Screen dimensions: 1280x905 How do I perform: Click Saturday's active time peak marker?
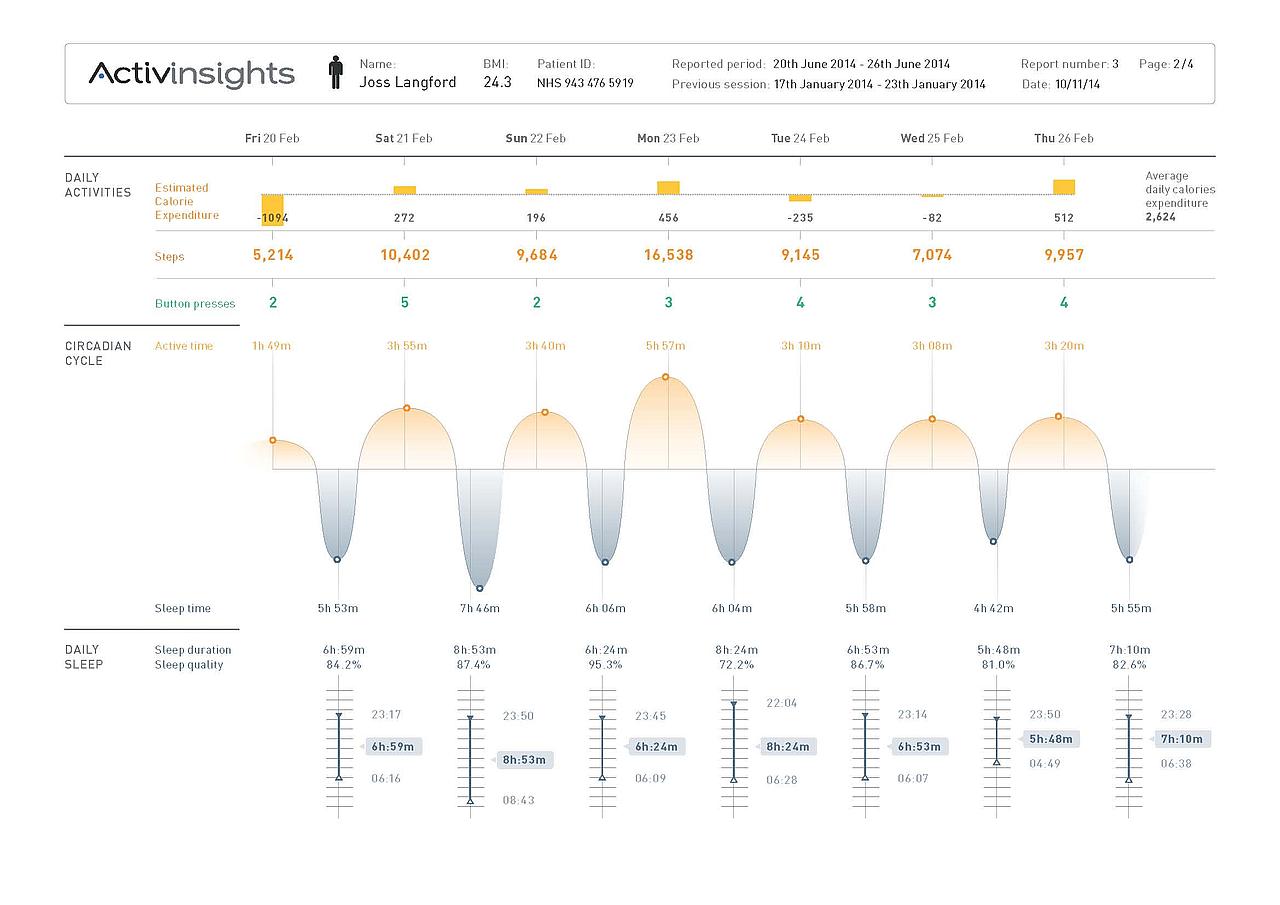(x=407, y=408)
